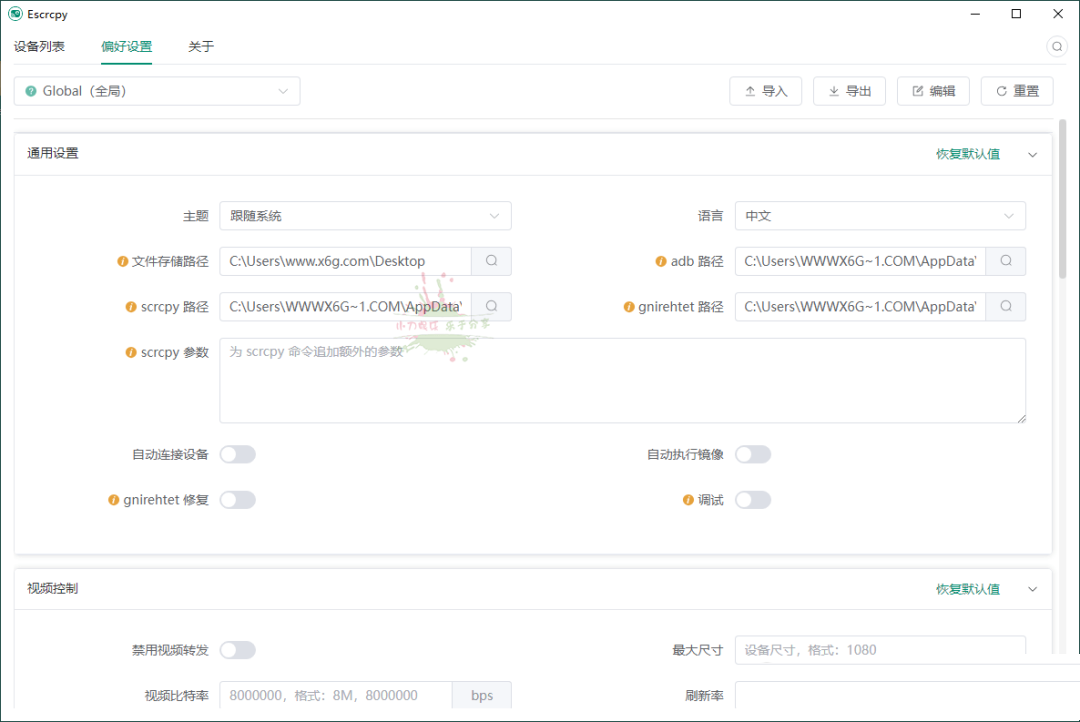Screen dimensions: 1080x722
Task: Click the gnirehtet 路径 input field
Action: 860,307
